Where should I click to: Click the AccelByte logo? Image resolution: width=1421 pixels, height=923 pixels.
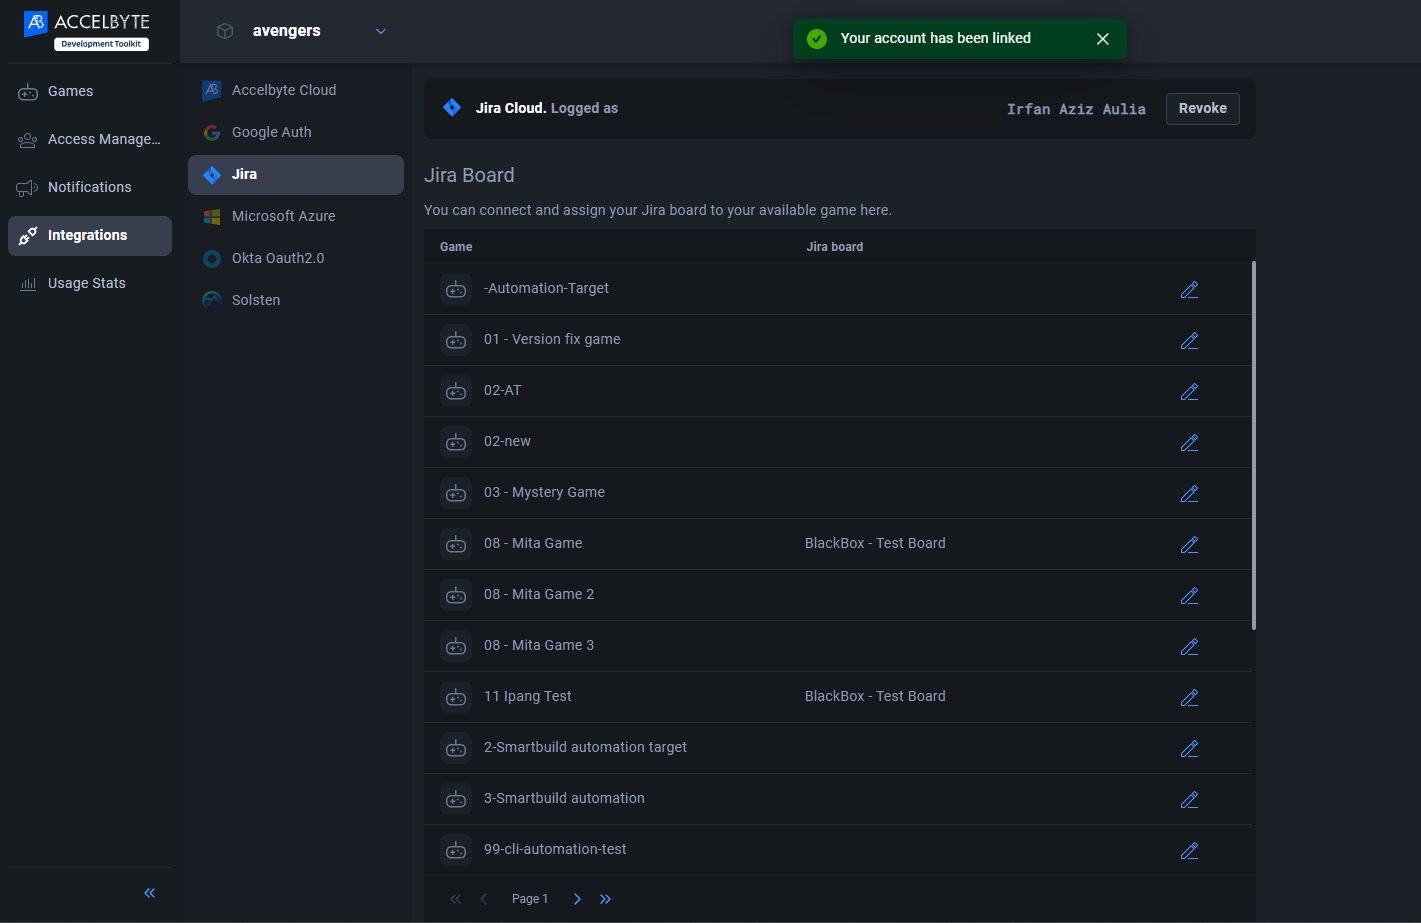(87, 30)
